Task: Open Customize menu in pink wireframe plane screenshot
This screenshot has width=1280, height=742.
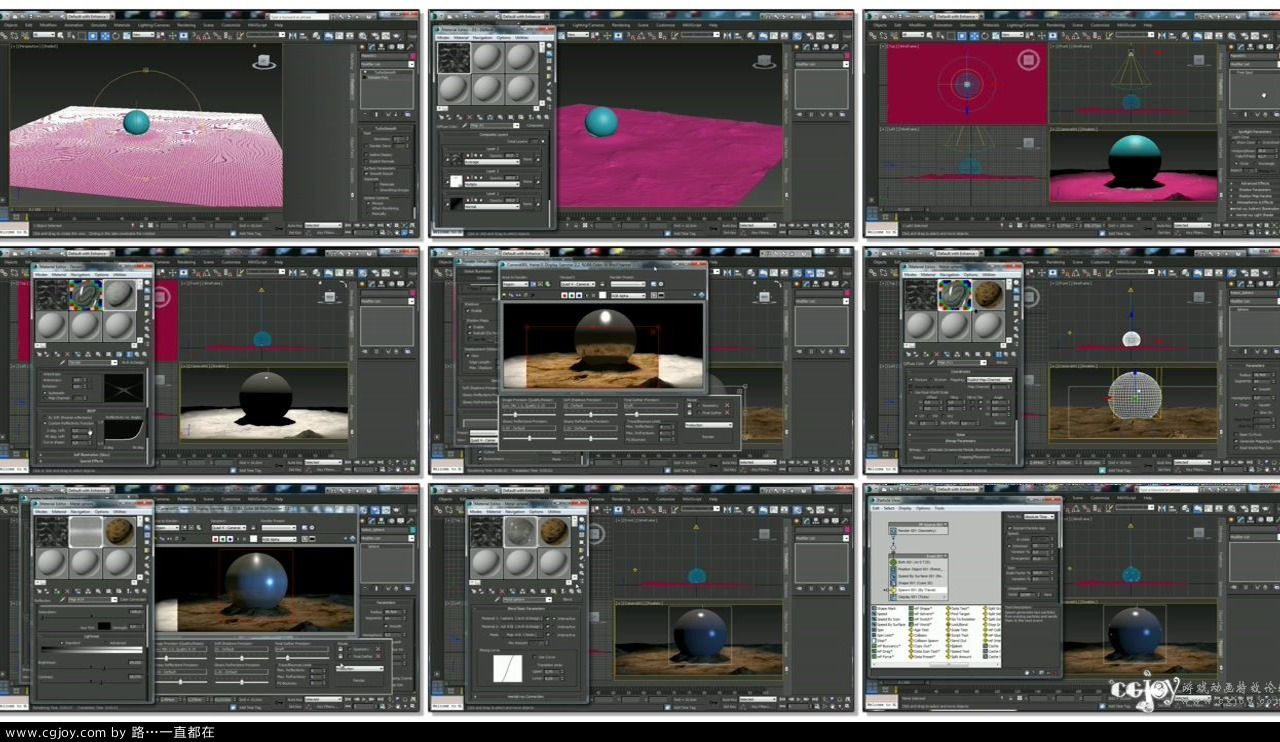Action: pos(231,25)
